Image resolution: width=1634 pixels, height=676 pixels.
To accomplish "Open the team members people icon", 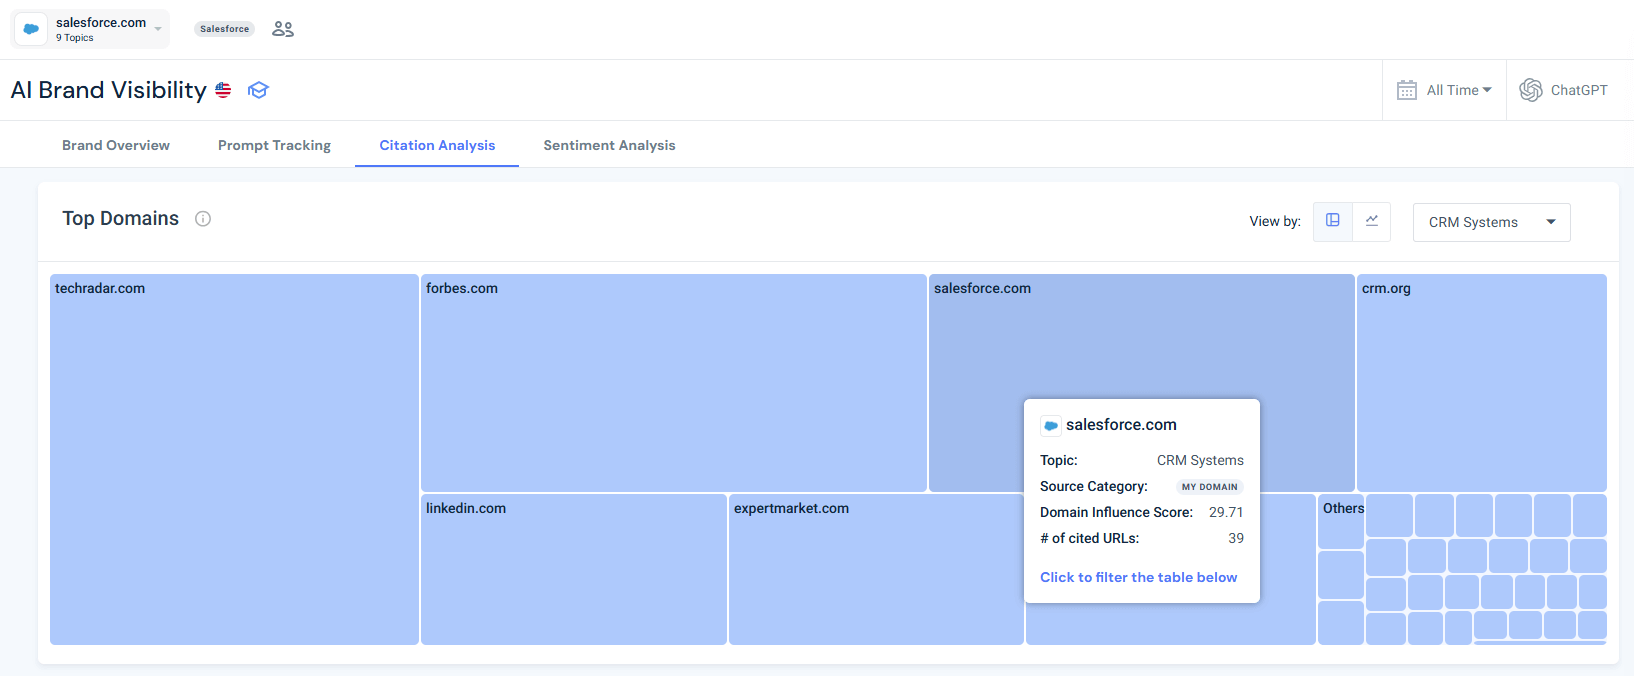I will [283, 29].
